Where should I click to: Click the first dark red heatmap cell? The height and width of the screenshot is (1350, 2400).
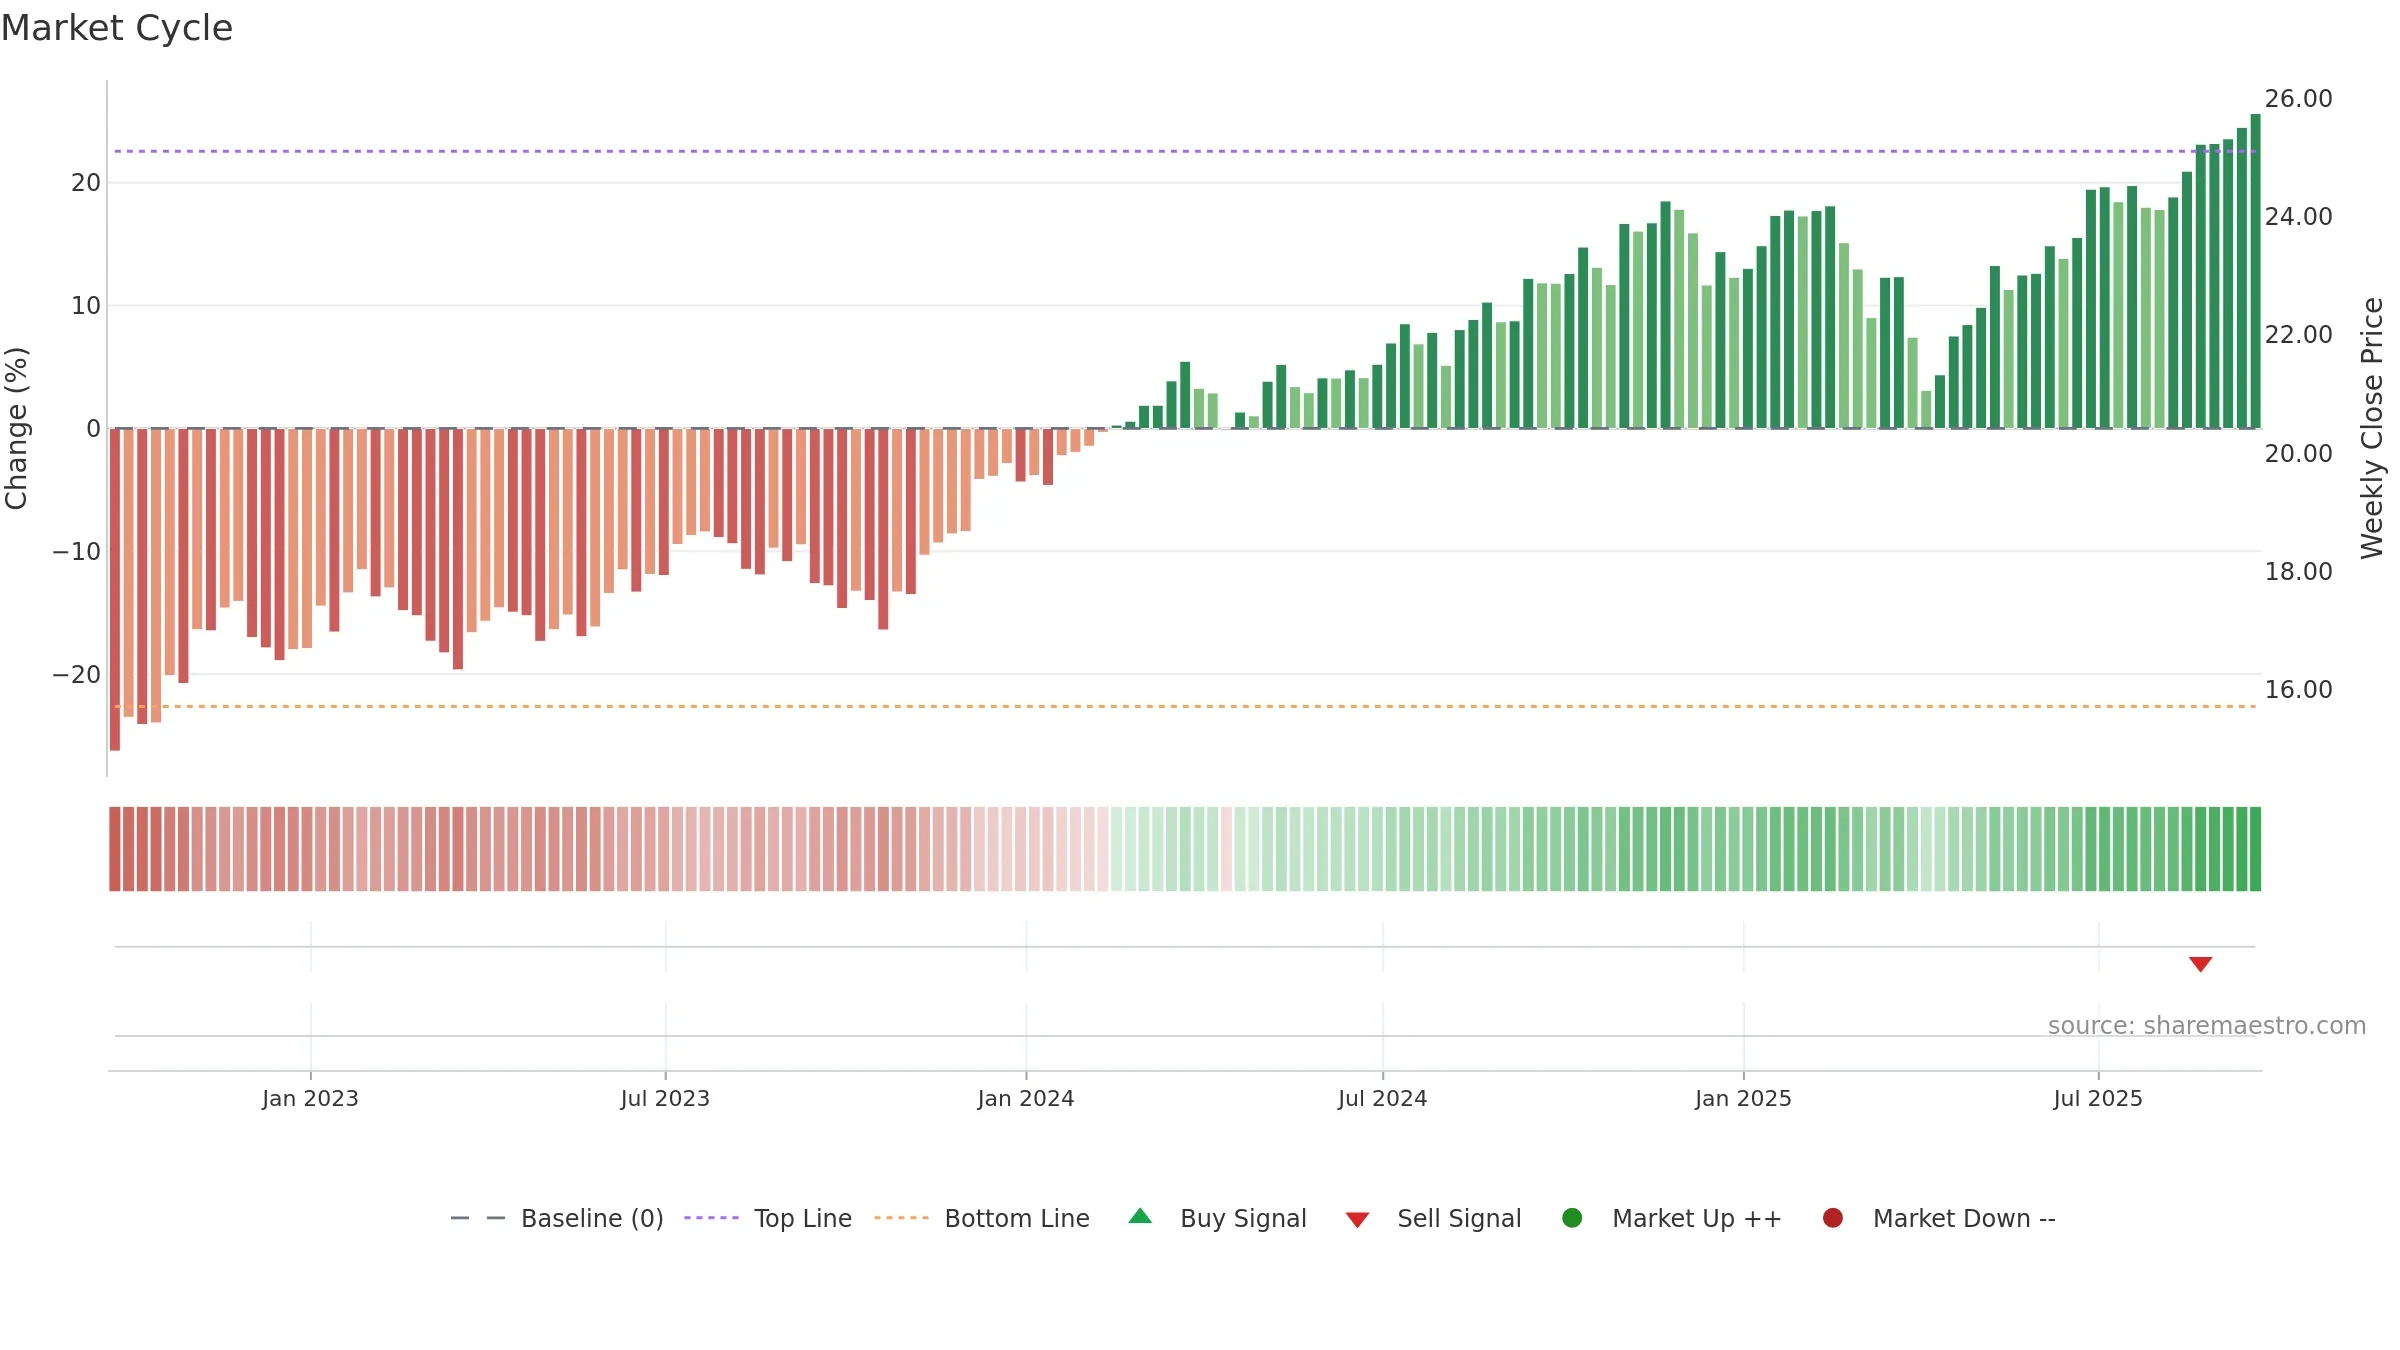(115, 849)
